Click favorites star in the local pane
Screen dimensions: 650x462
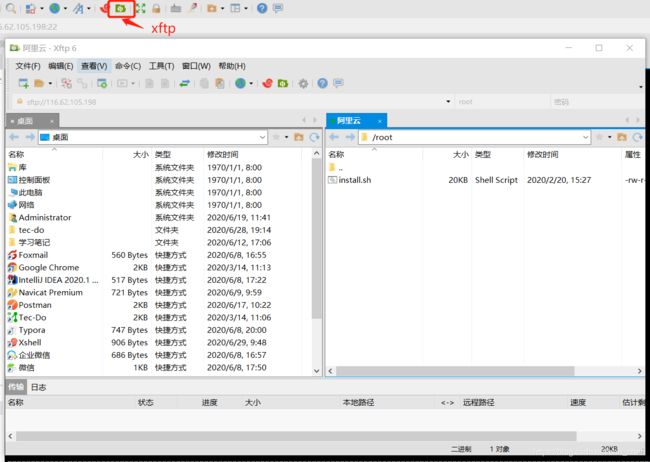coord(276,137)
